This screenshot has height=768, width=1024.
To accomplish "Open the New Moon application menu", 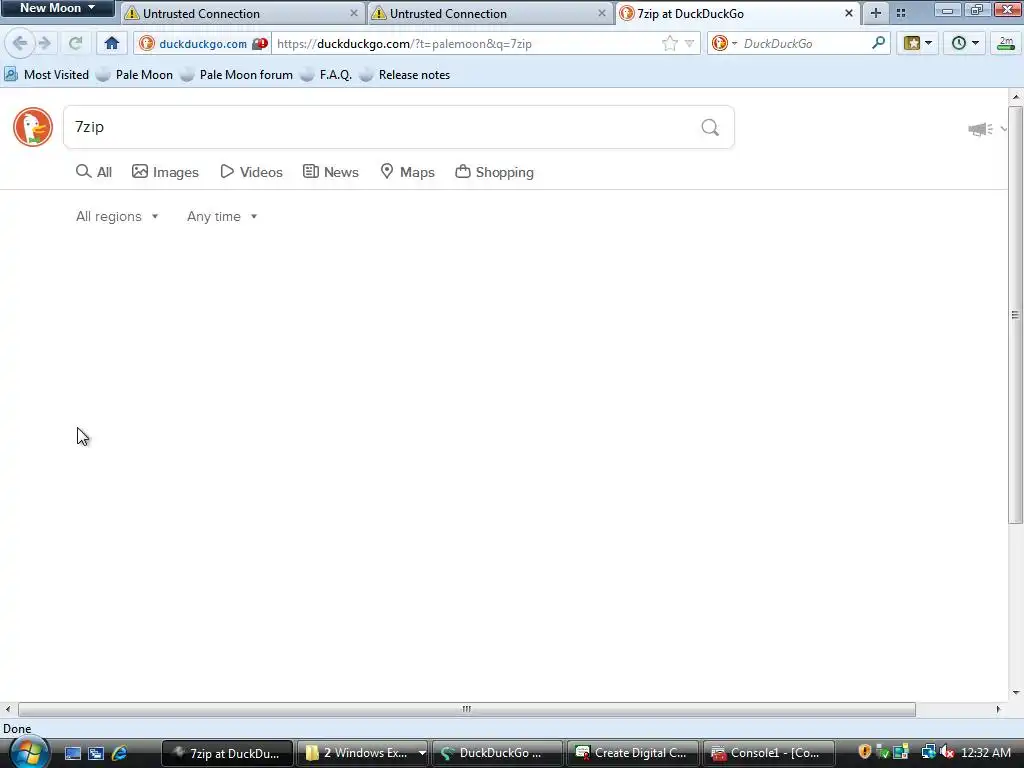I will [57, 8].
